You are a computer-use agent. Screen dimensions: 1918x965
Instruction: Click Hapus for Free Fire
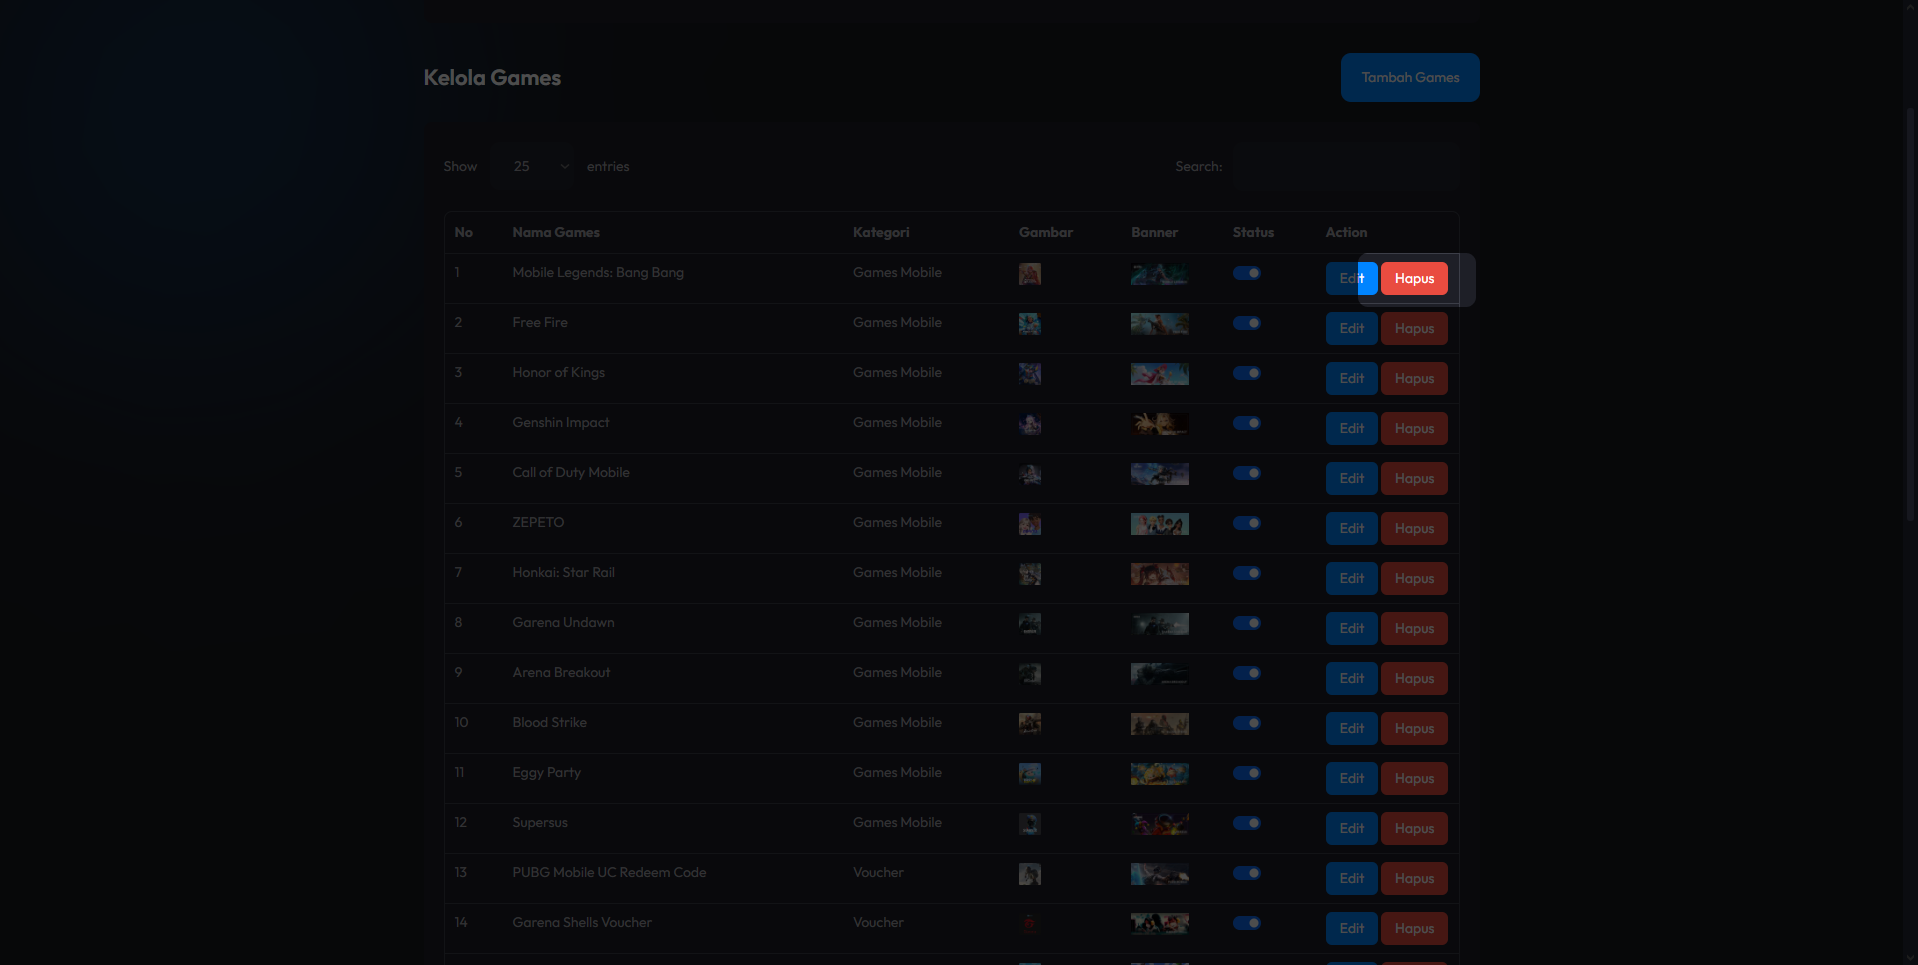click(1414, 328)
